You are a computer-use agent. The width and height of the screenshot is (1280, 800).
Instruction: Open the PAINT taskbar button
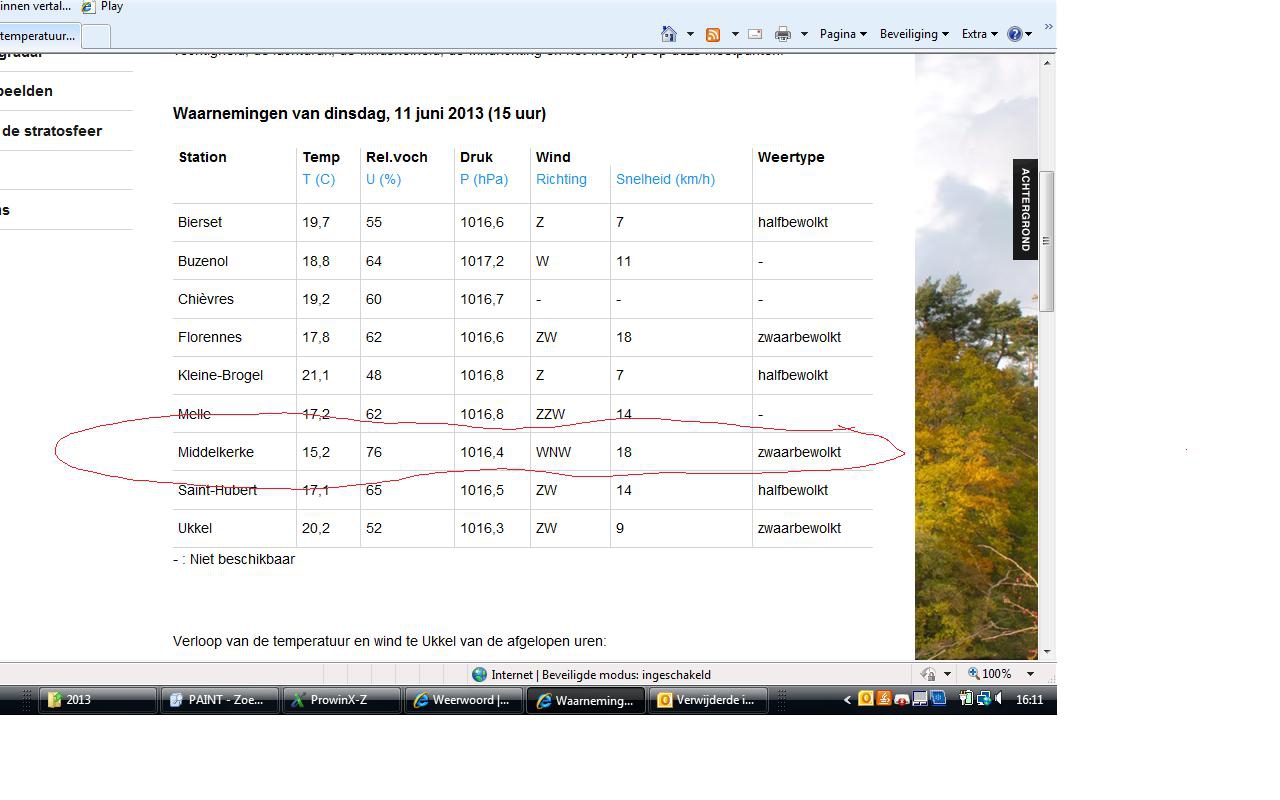pos(220,700)
